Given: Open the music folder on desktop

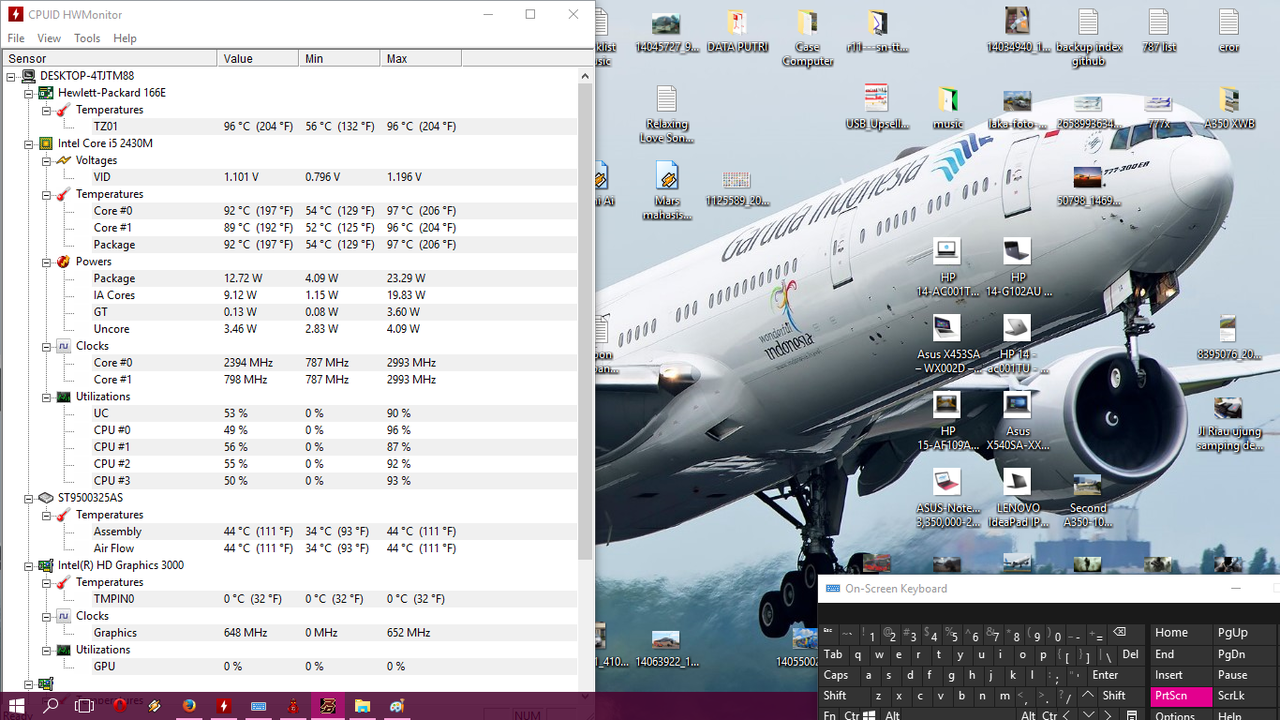Looking at the screenshot, I should pos(948,108).
